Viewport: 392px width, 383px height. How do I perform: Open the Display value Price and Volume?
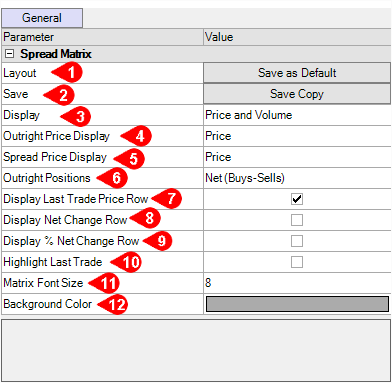[297, 115]
